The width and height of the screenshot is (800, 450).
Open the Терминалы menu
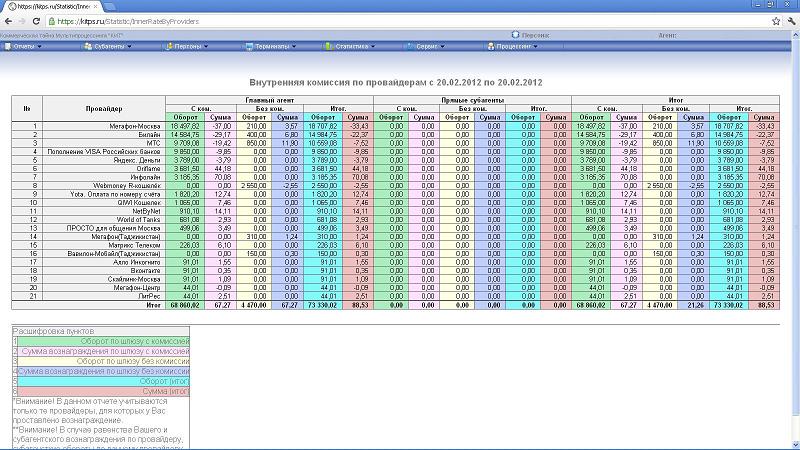click(x=271, y=46)
